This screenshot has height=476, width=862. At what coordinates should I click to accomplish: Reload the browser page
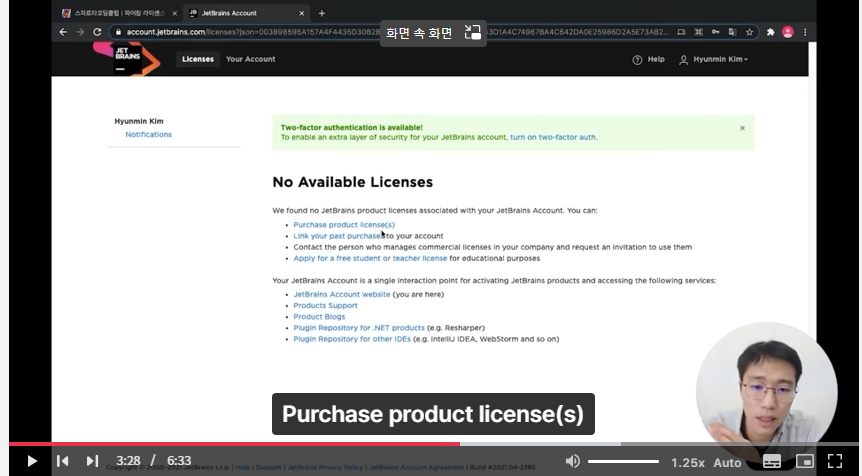tap(97, 32)
